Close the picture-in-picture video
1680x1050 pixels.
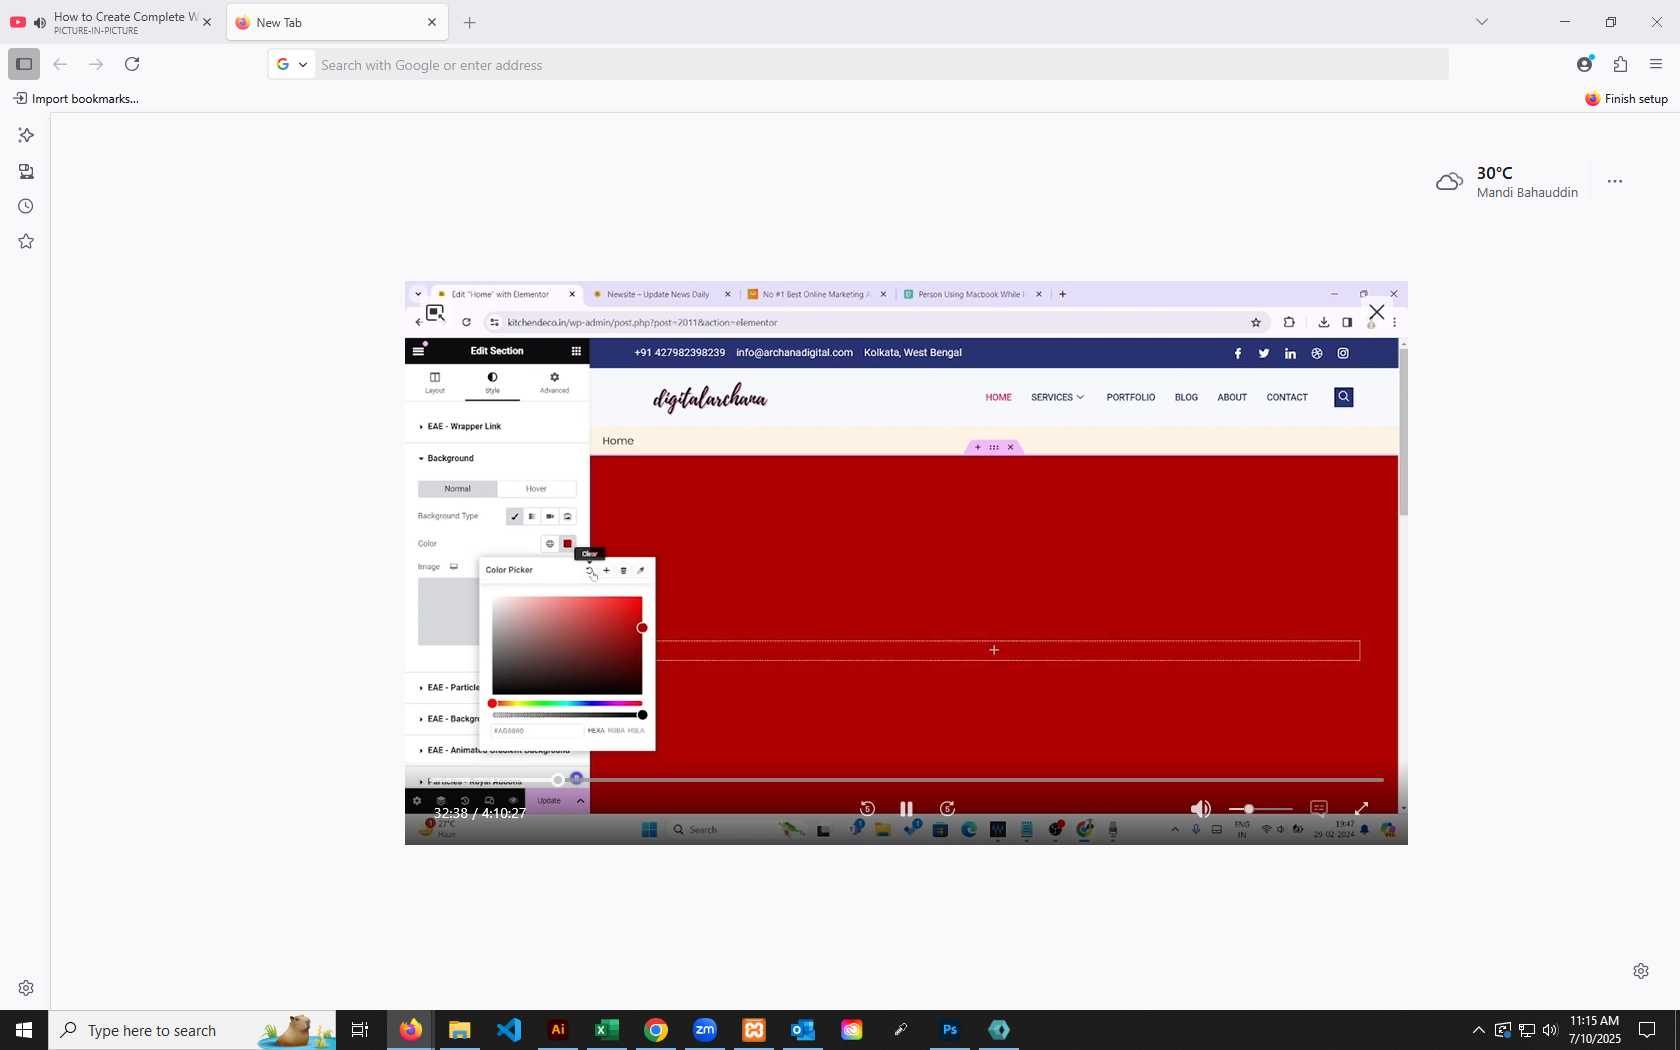tap(1377, 312)
